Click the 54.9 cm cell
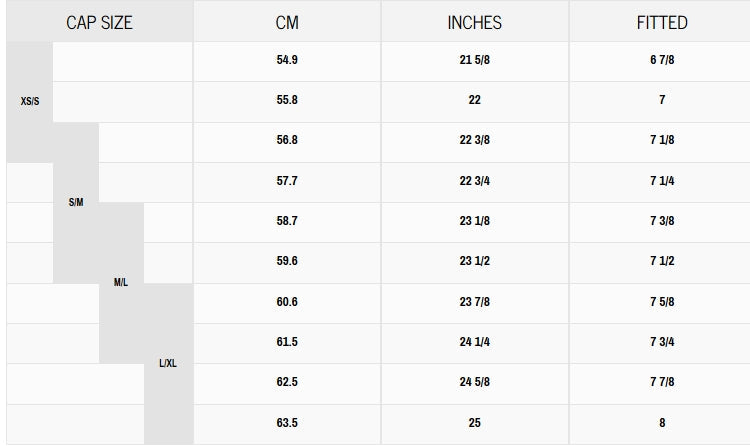This screenshot has height=446, width=750. click(287, 60)
